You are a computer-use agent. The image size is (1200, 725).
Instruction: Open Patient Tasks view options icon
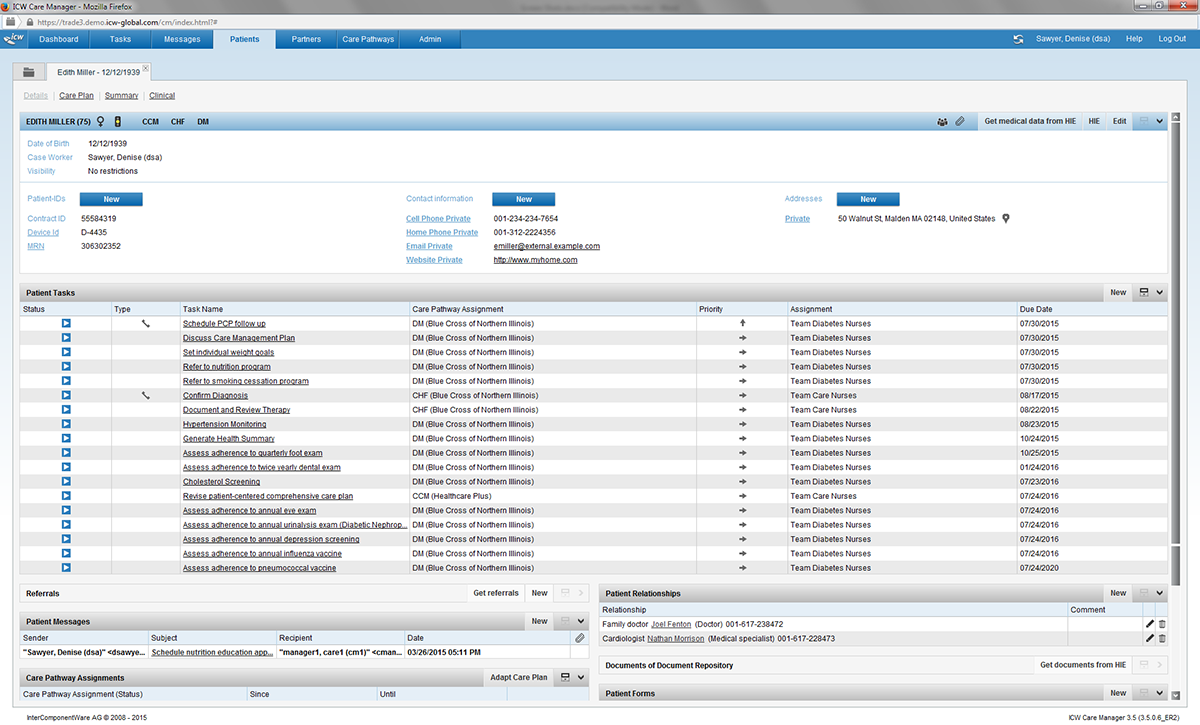tap(1144, 293)
